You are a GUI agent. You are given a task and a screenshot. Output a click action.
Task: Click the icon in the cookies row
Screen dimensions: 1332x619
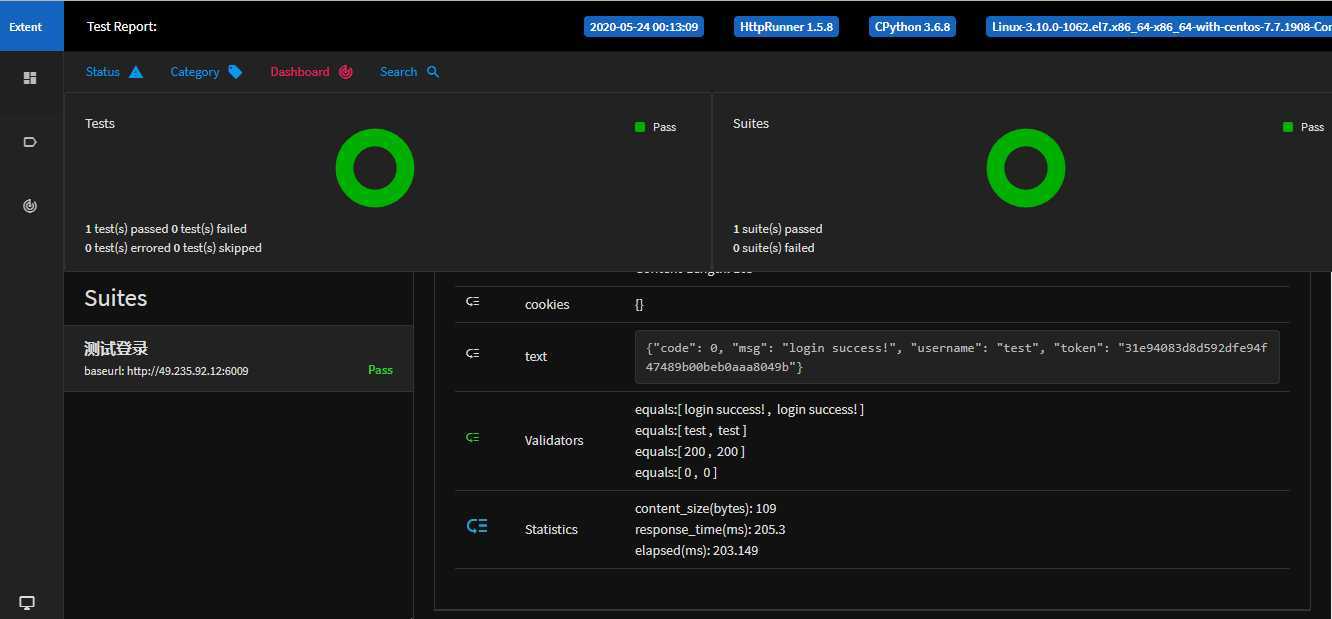click(473, 301)
